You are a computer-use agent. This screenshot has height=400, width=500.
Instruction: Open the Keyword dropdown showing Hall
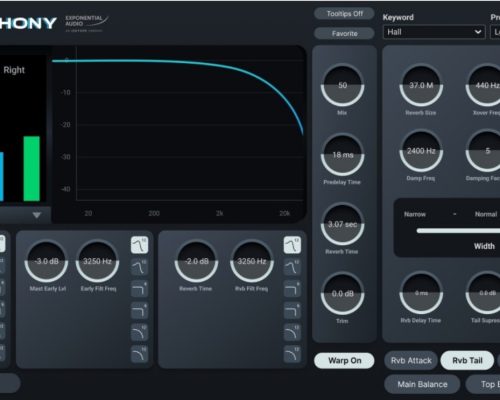[434, 32]
